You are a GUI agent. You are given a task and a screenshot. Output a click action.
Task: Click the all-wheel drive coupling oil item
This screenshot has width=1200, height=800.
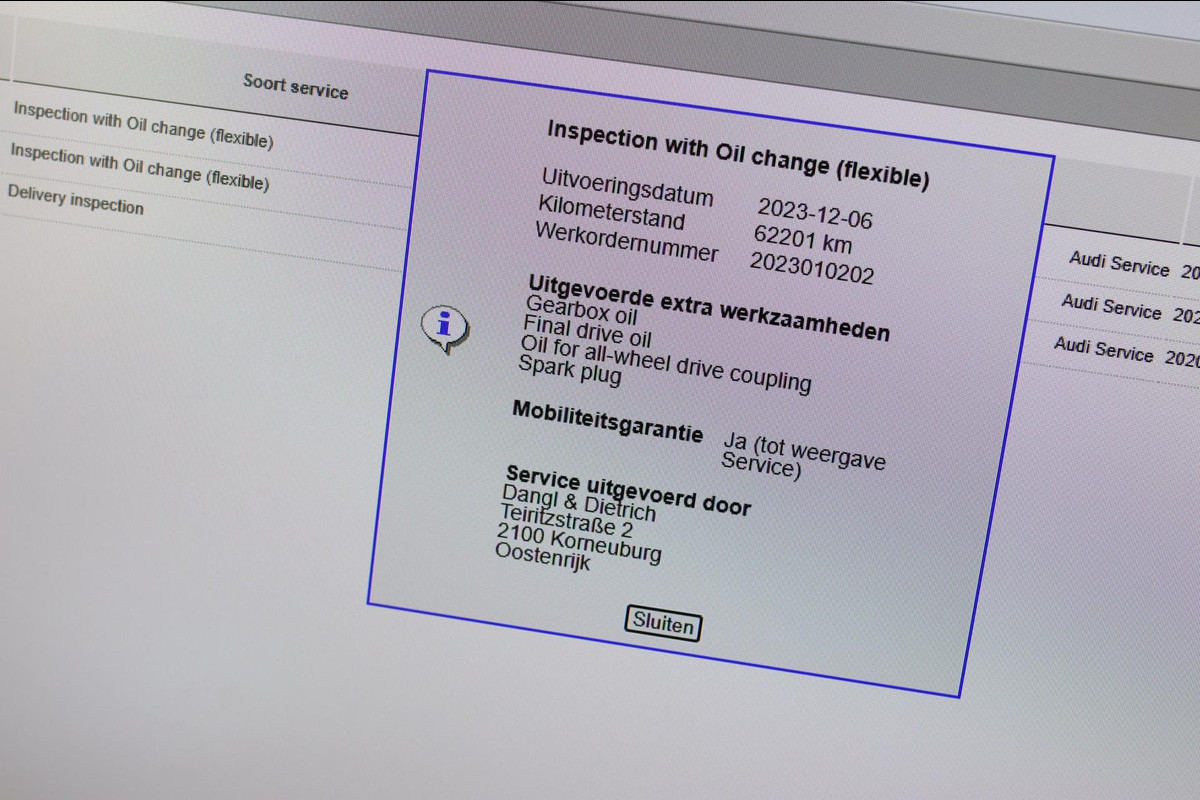pos(665,363)
